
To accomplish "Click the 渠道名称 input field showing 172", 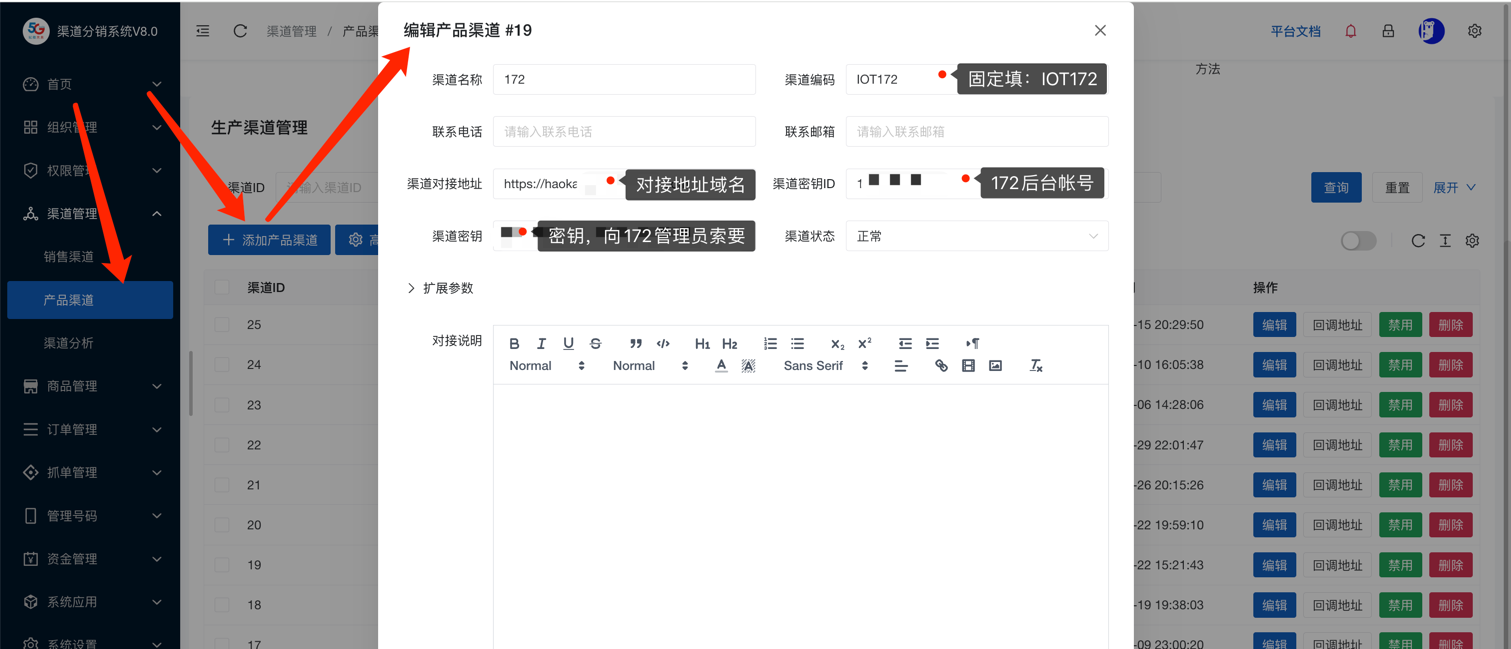I will pyautogui.click(x=624, y=79).
